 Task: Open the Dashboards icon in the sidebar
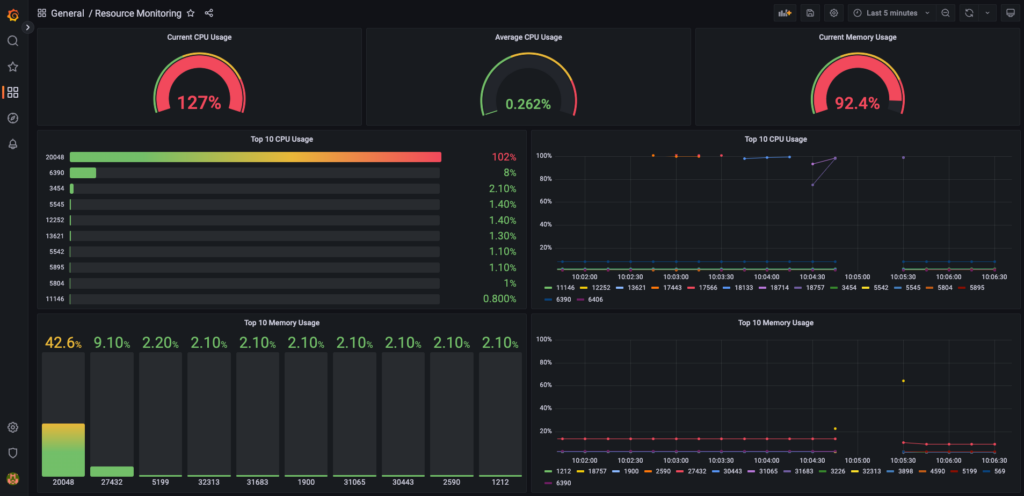(x=12, y=92)
